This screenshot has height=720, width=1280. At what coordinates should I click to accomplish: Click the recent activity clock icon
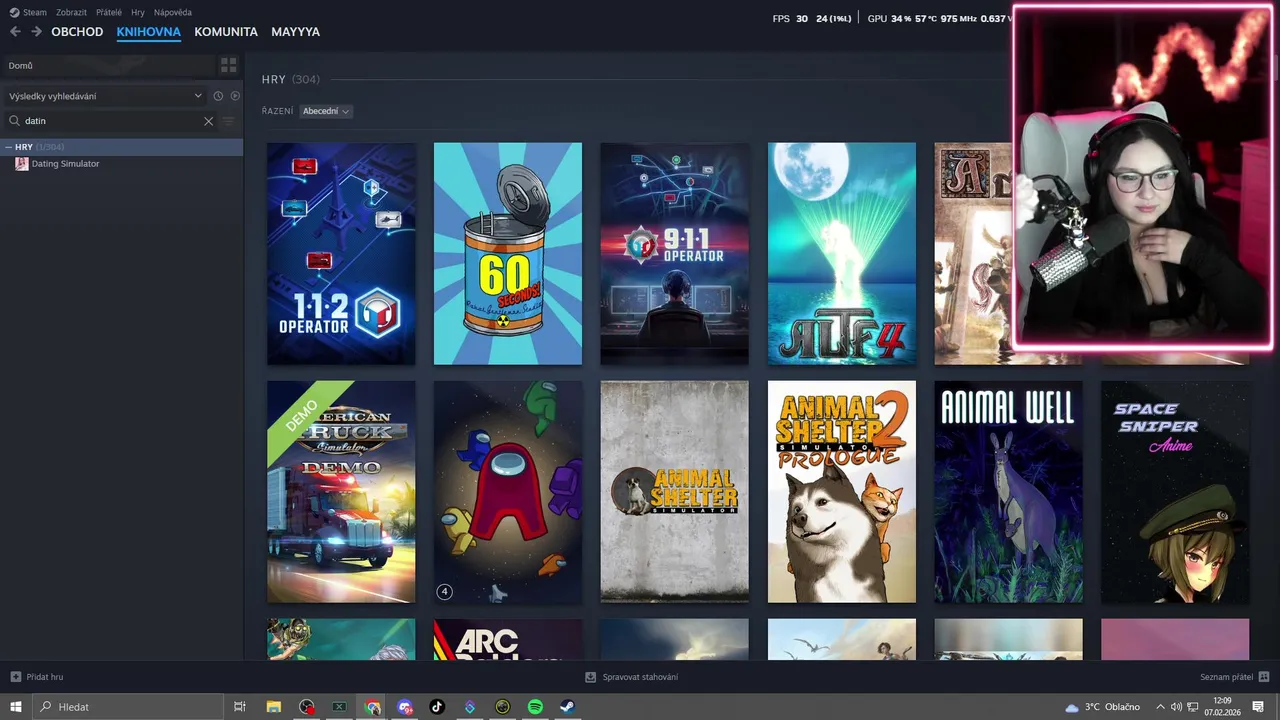click(218, 96)
